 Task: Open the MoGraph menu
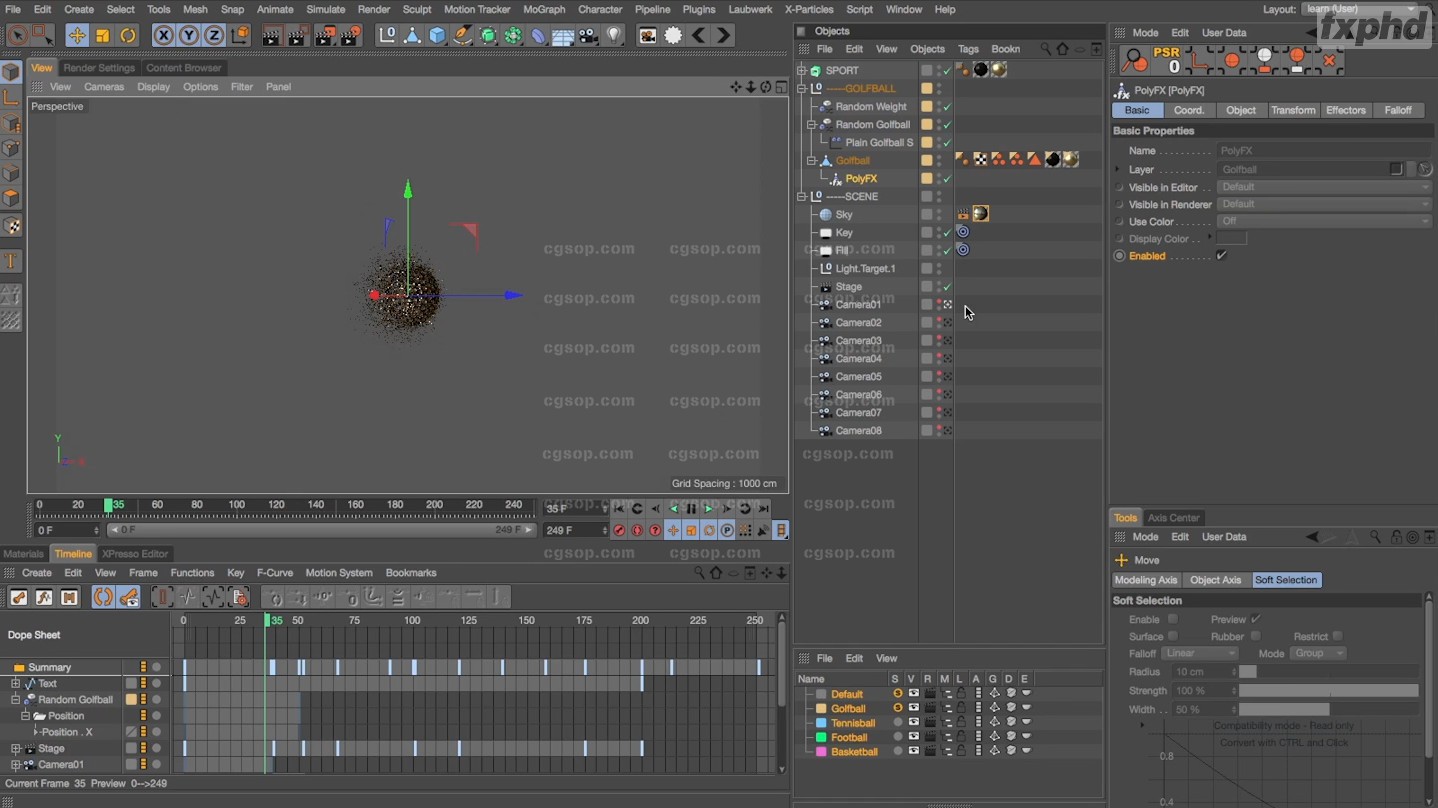coord(544,9)
